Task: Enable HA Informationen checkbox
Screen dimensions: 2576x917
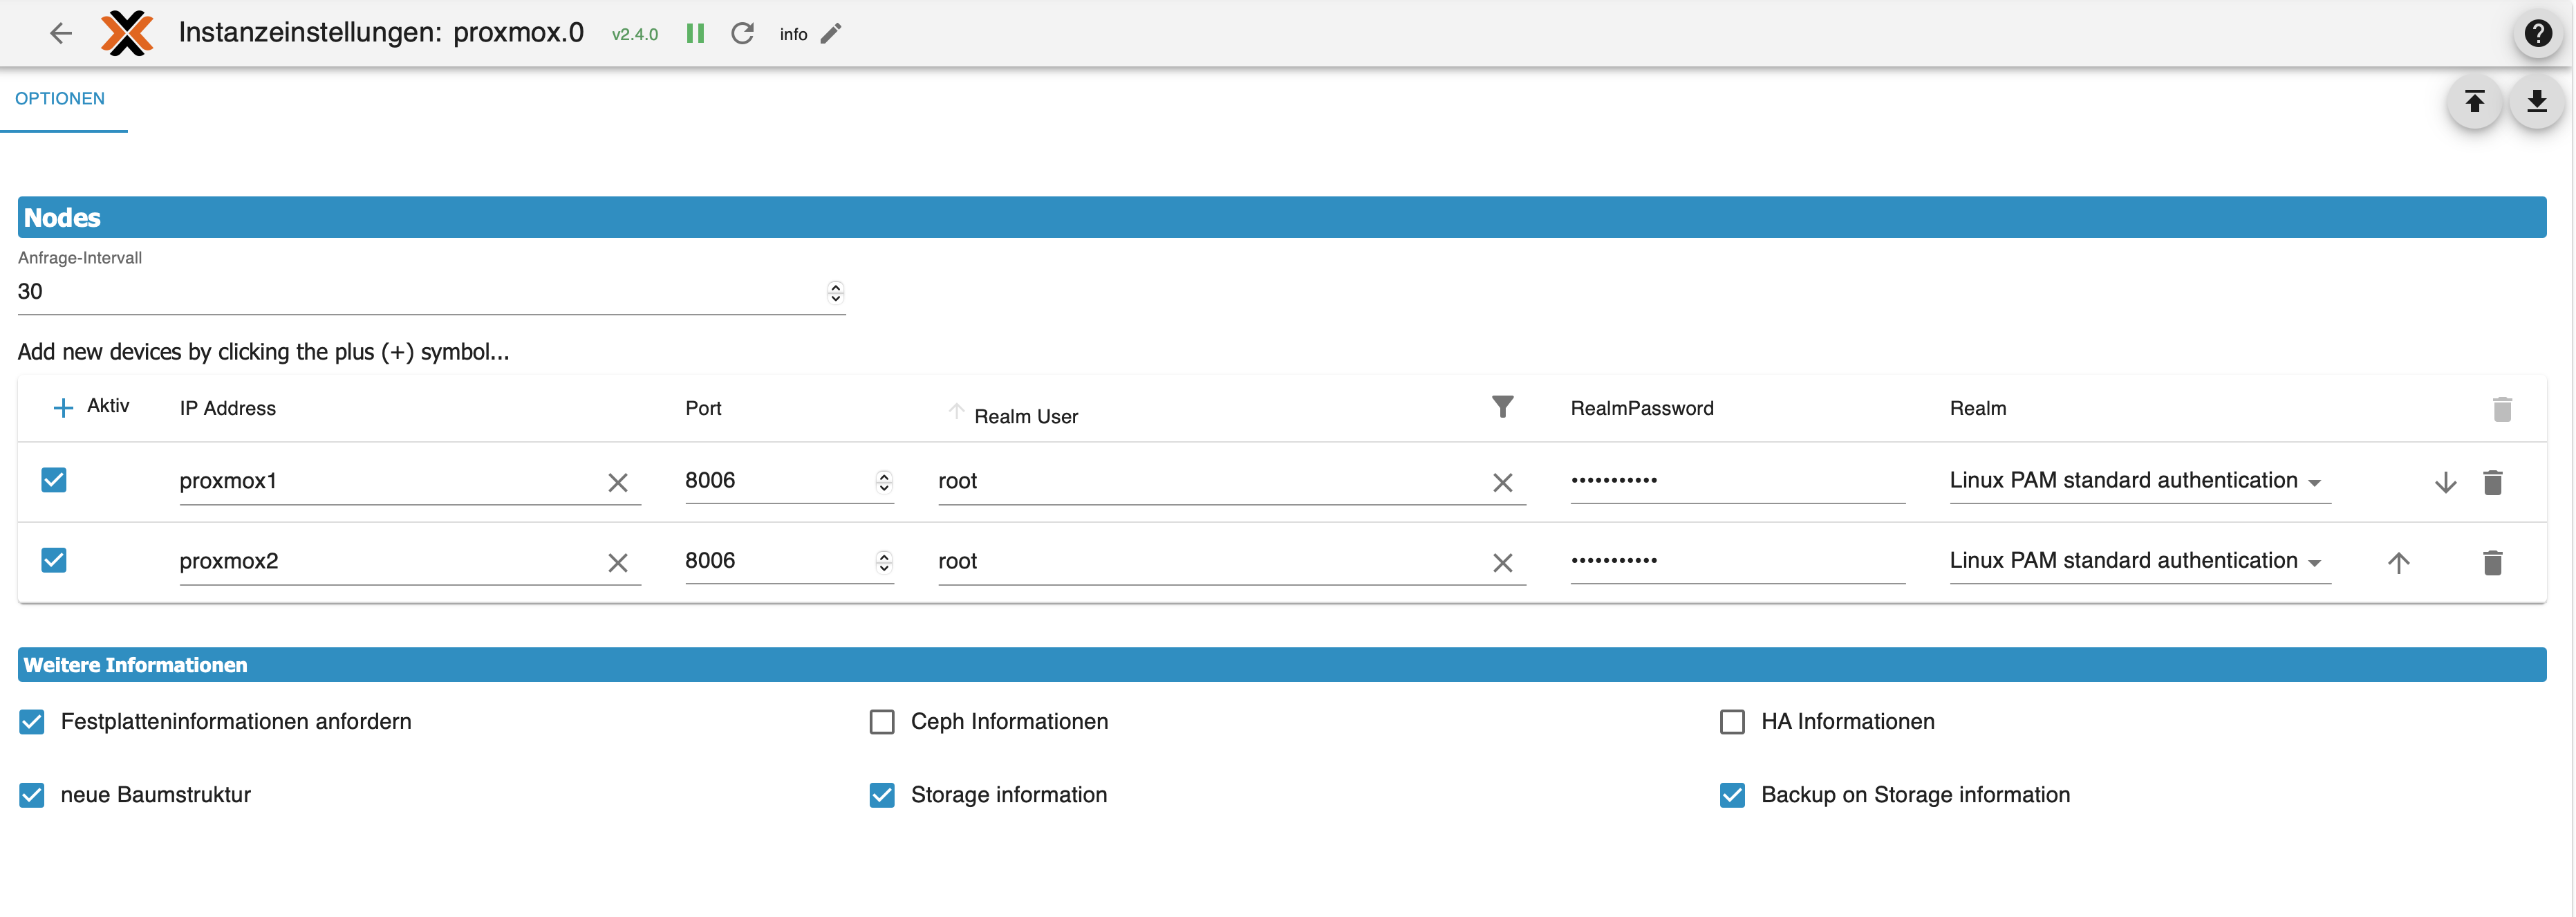Action: tap(1732, 722)
